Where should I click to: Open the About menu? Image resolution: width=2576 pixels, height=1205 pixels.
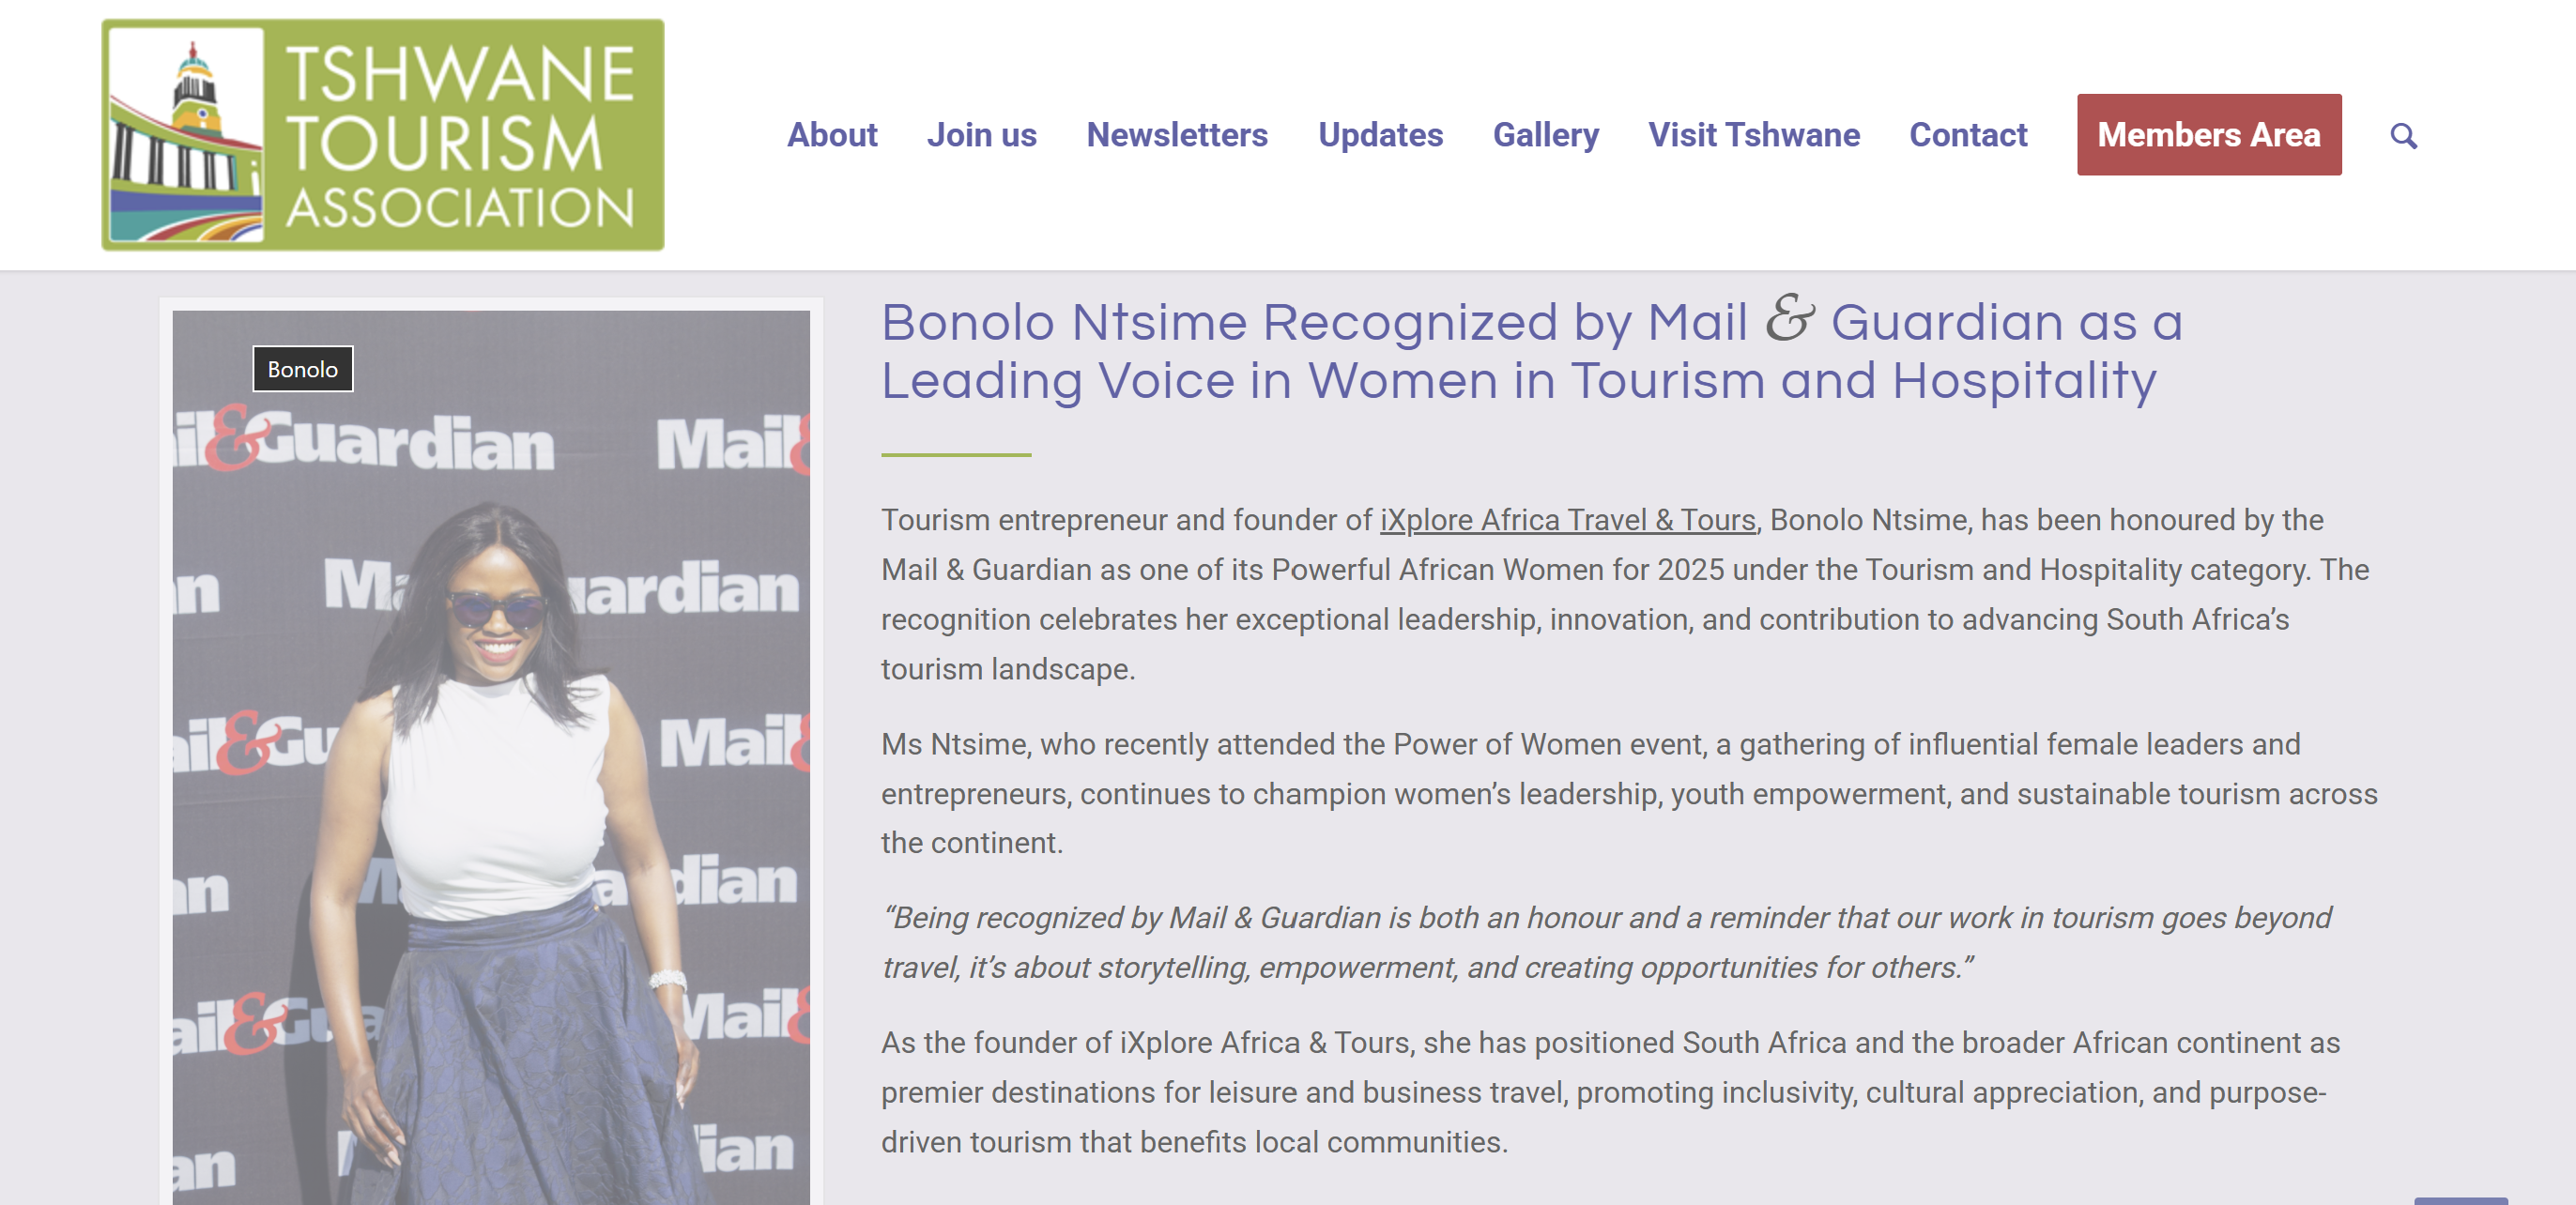pos(832,135)
